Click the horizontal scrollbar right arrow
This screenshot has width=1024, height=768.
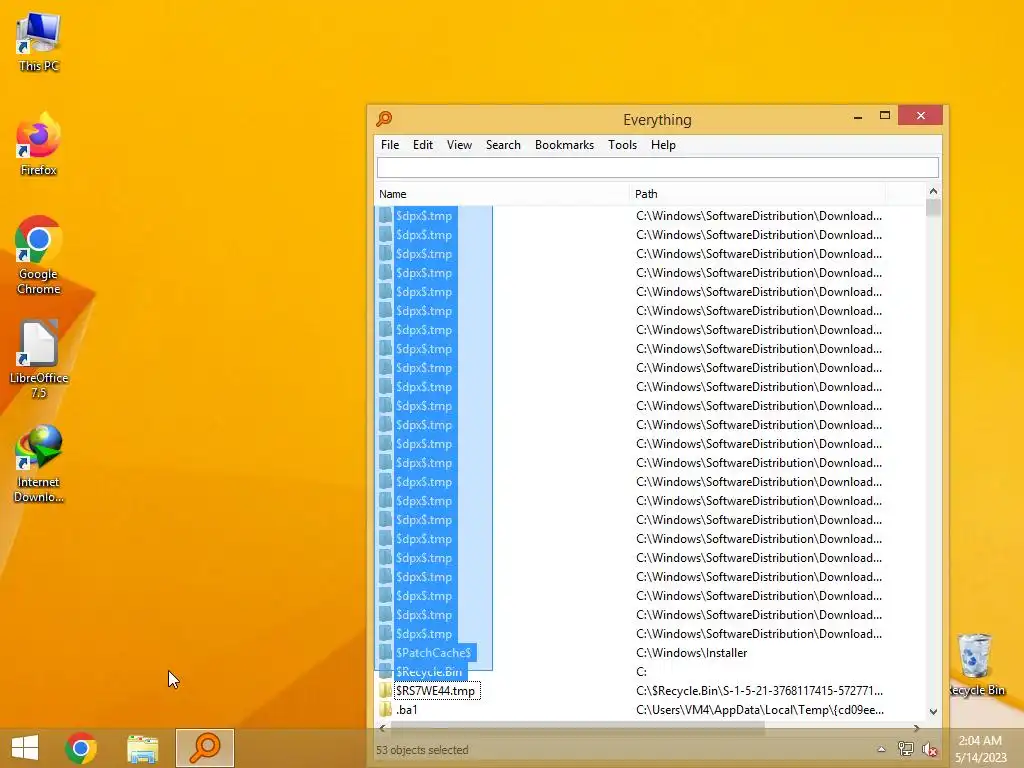(916, 728)
